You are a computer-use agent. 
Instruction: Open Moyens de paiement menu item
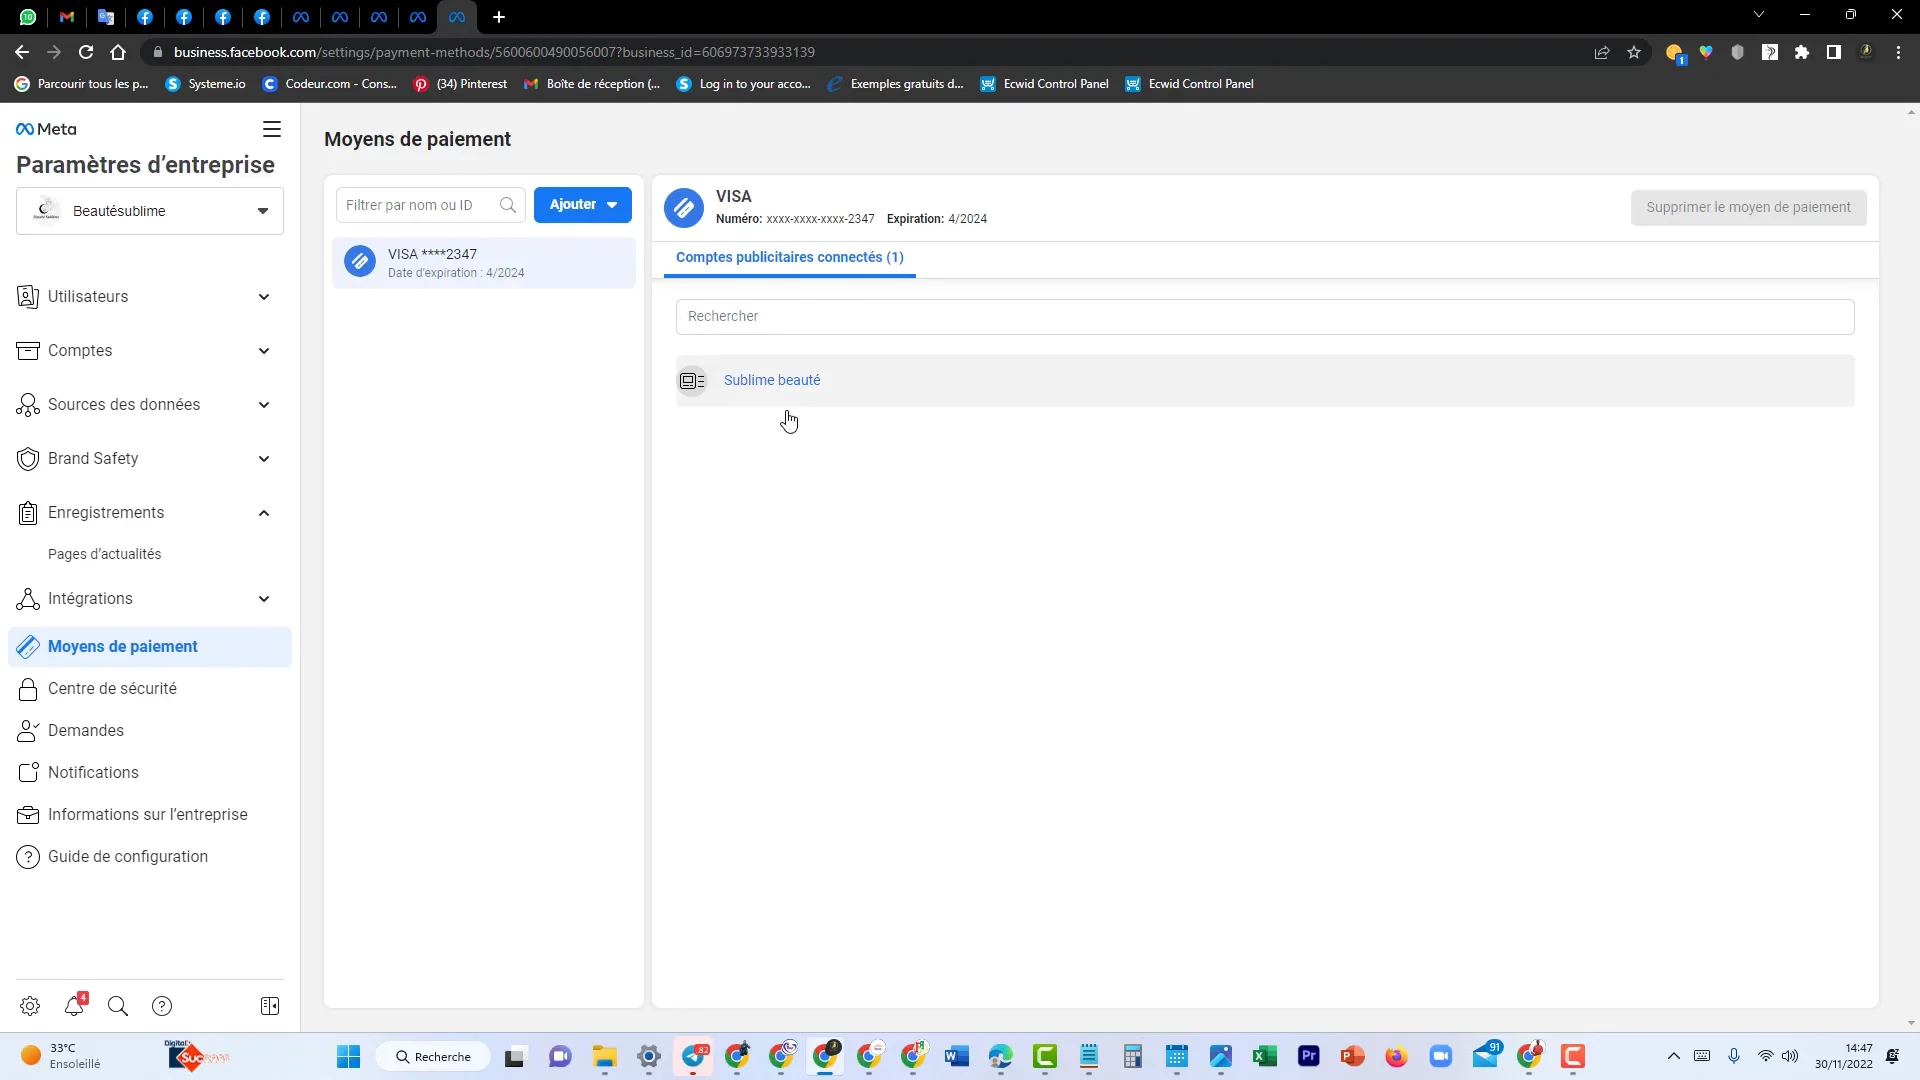[150, 647]
